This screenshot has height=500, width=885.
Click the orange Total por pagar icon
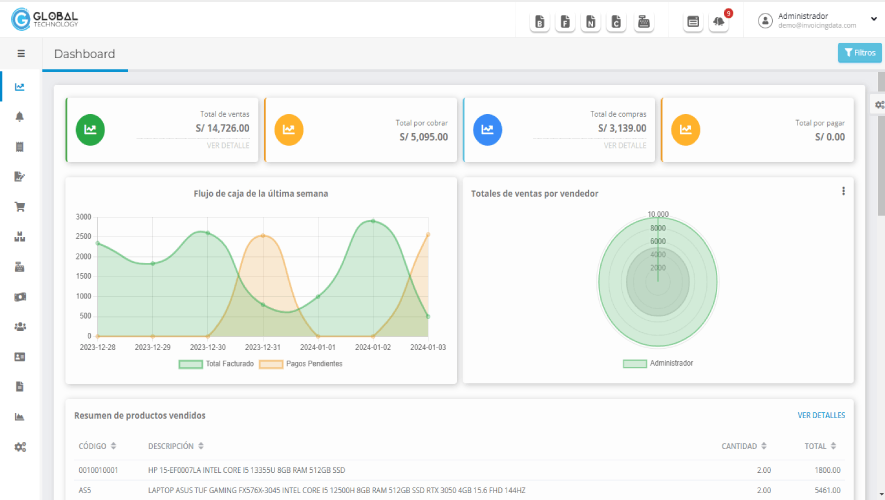pos(686,130)
